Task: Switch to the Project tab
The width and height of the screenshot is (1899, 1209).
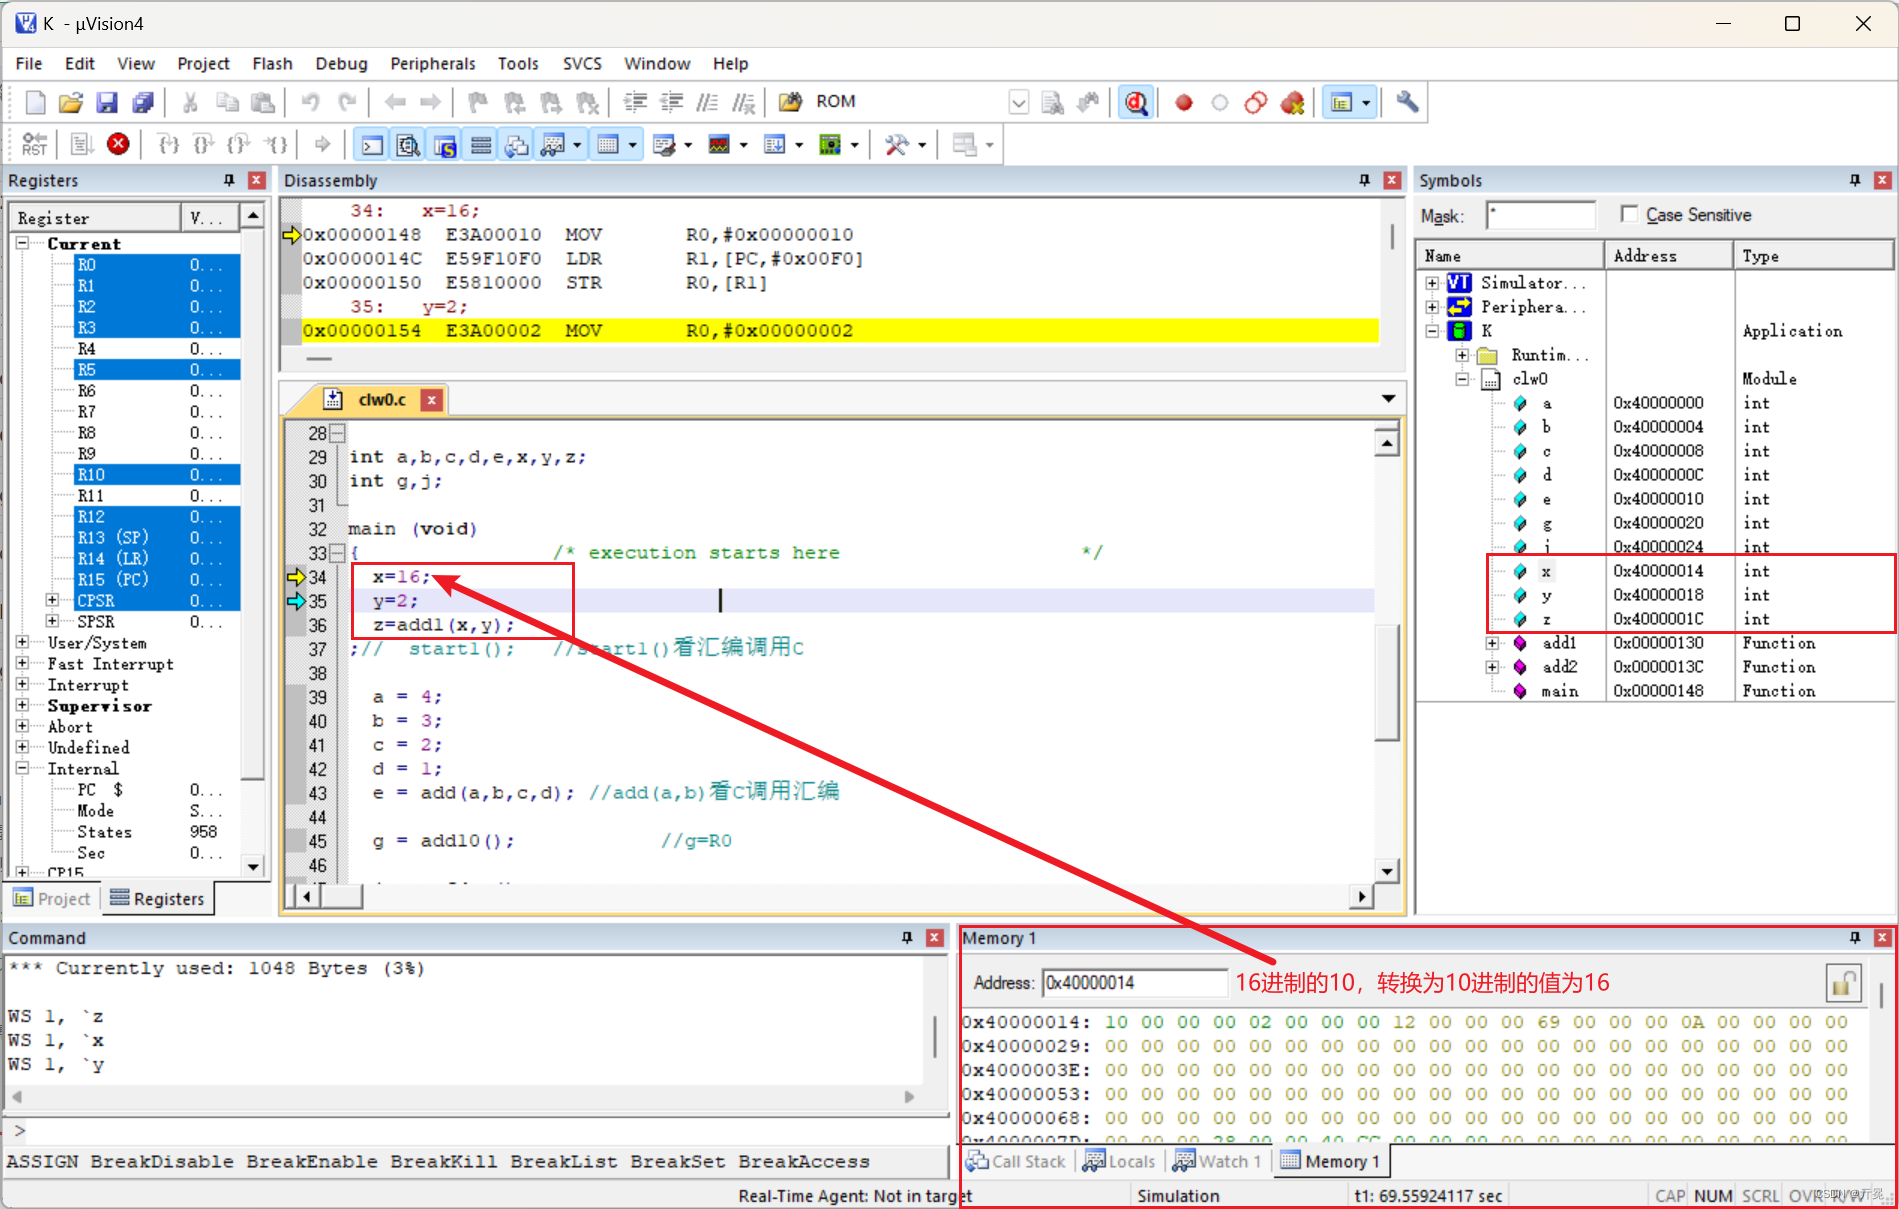Action: point(52,899)
